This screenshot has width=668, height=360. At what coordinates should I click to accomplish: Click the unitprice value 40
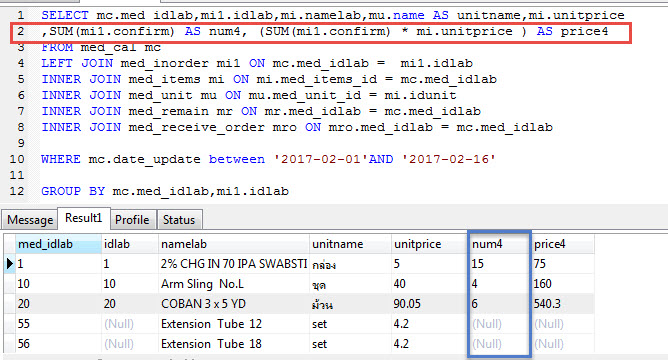click(x=430, y=284)
